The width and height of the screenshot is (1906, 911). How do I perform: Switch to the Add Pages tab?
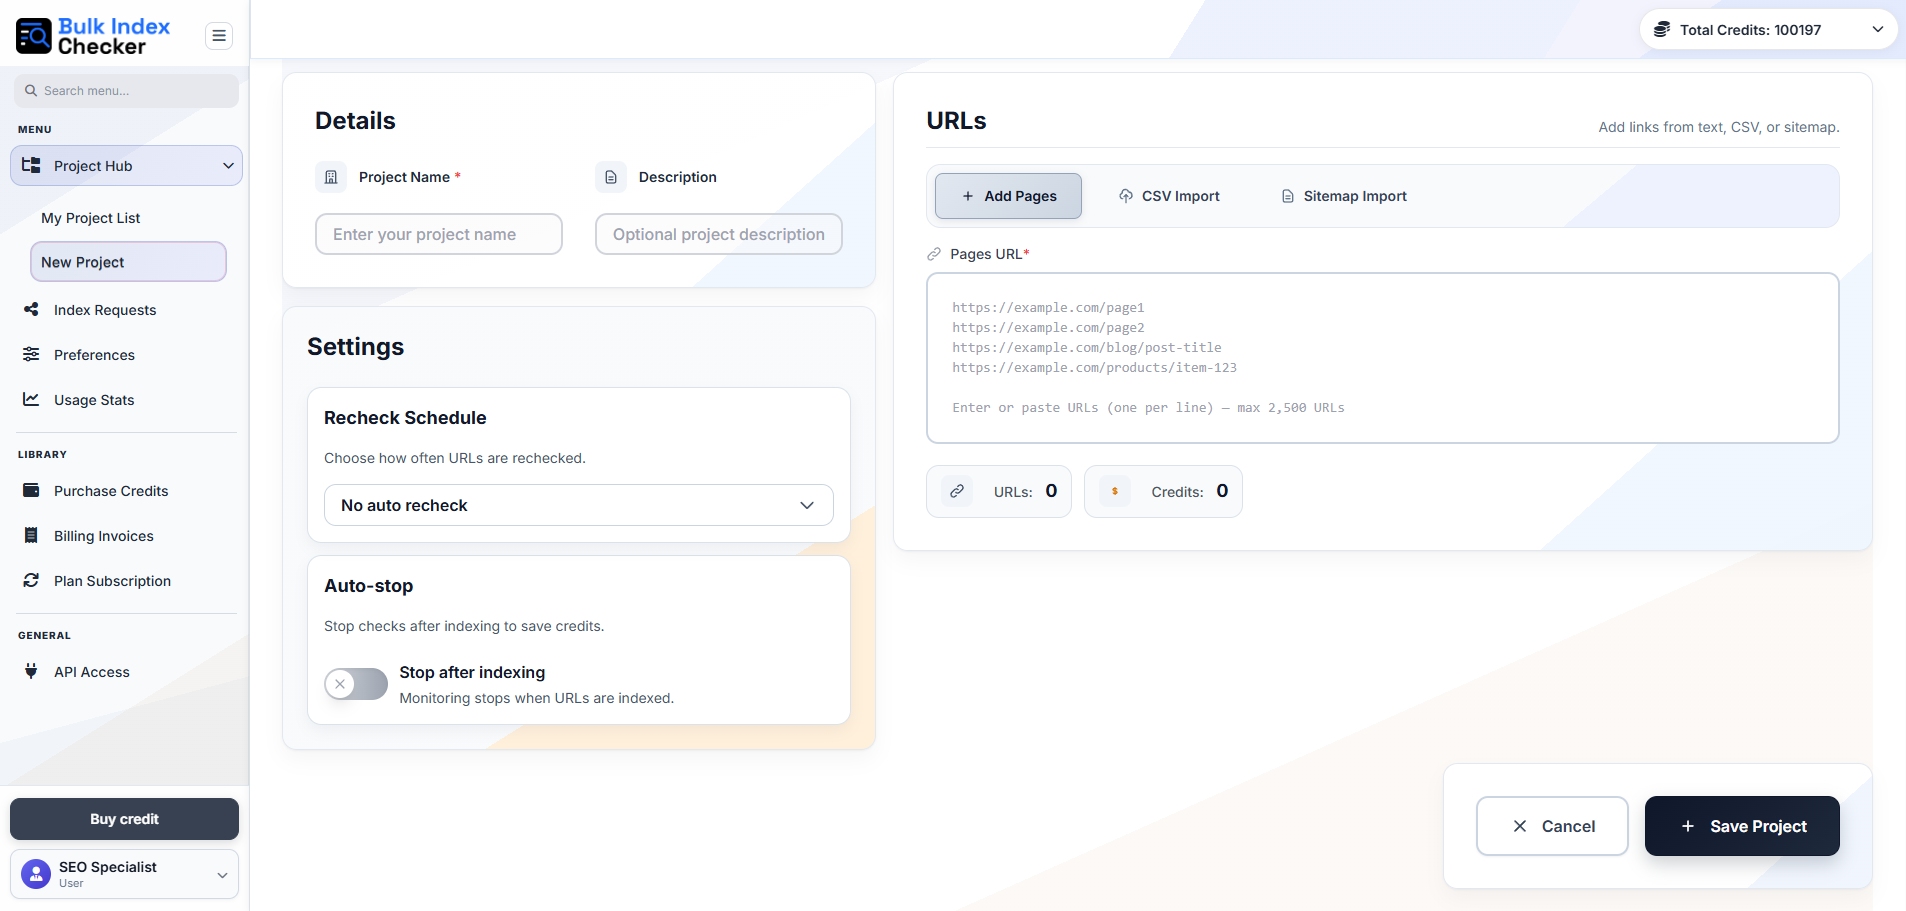coord(1008,196)
